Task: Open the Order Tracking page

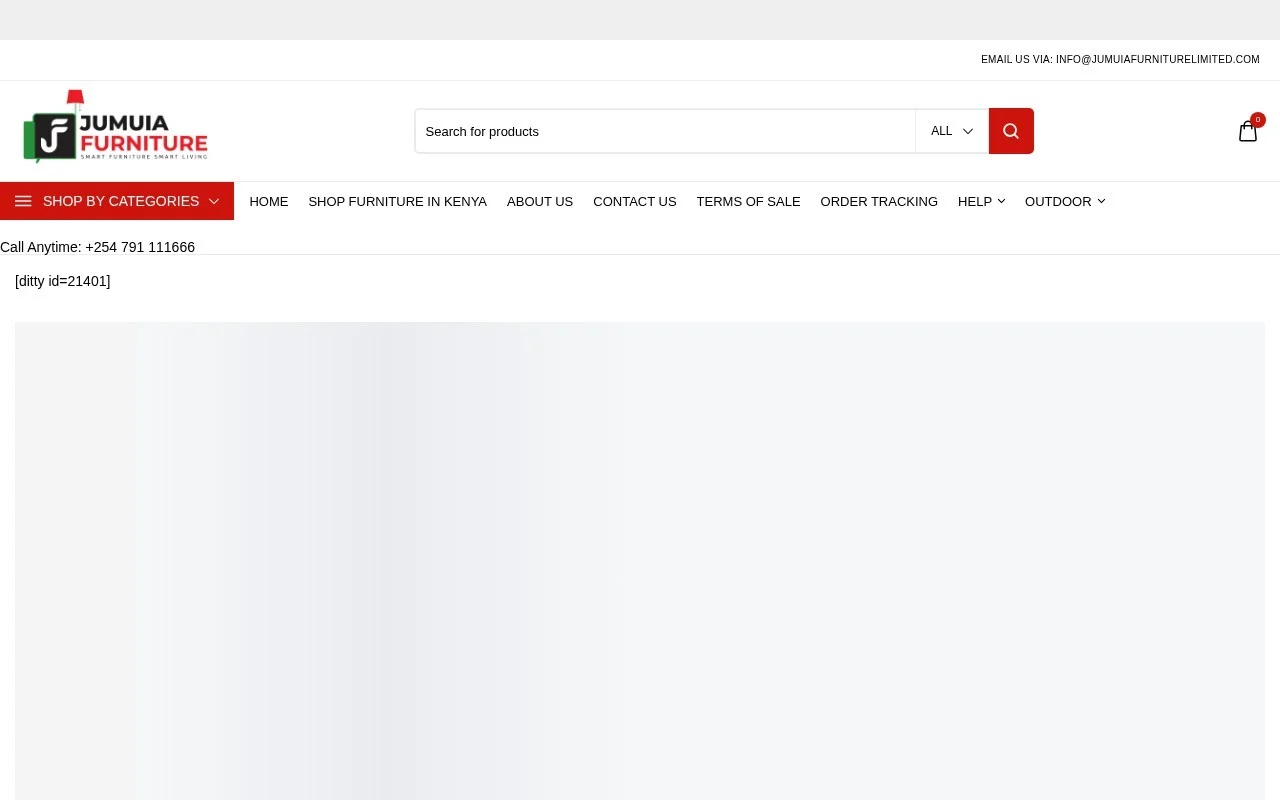Action: pos(879,201)
